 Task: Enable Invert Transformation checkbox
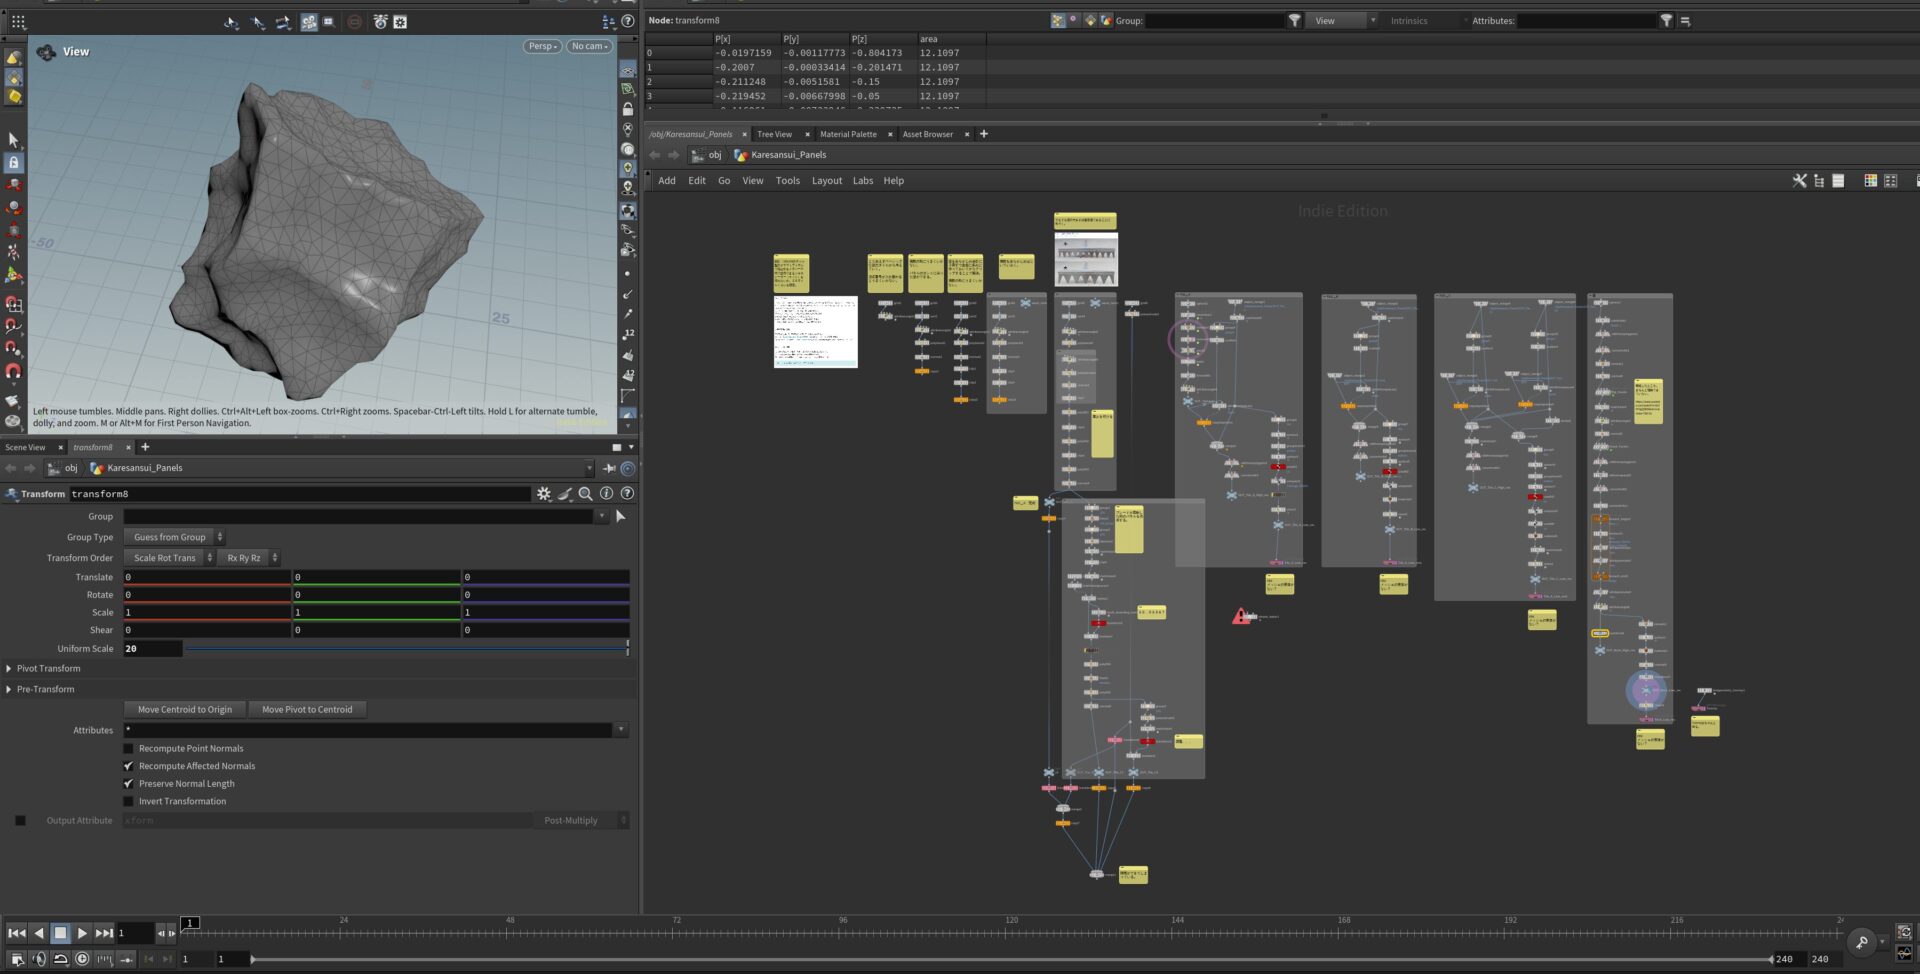coord(128,802)
